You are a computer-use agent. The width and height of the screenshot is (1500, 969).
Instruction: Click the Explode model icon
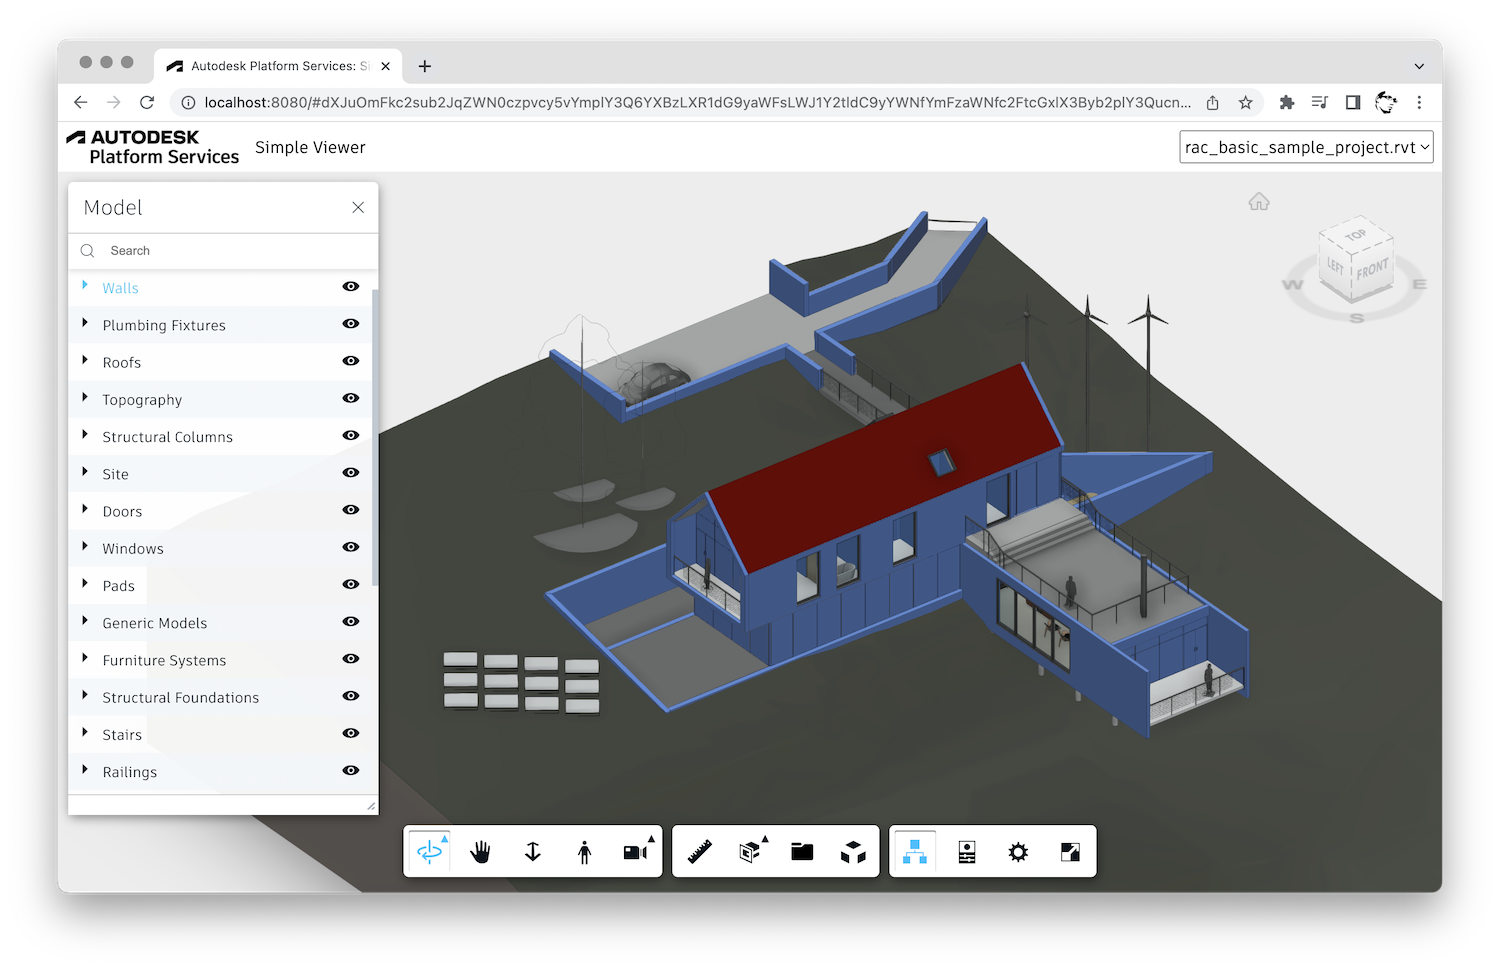point(854,851)
